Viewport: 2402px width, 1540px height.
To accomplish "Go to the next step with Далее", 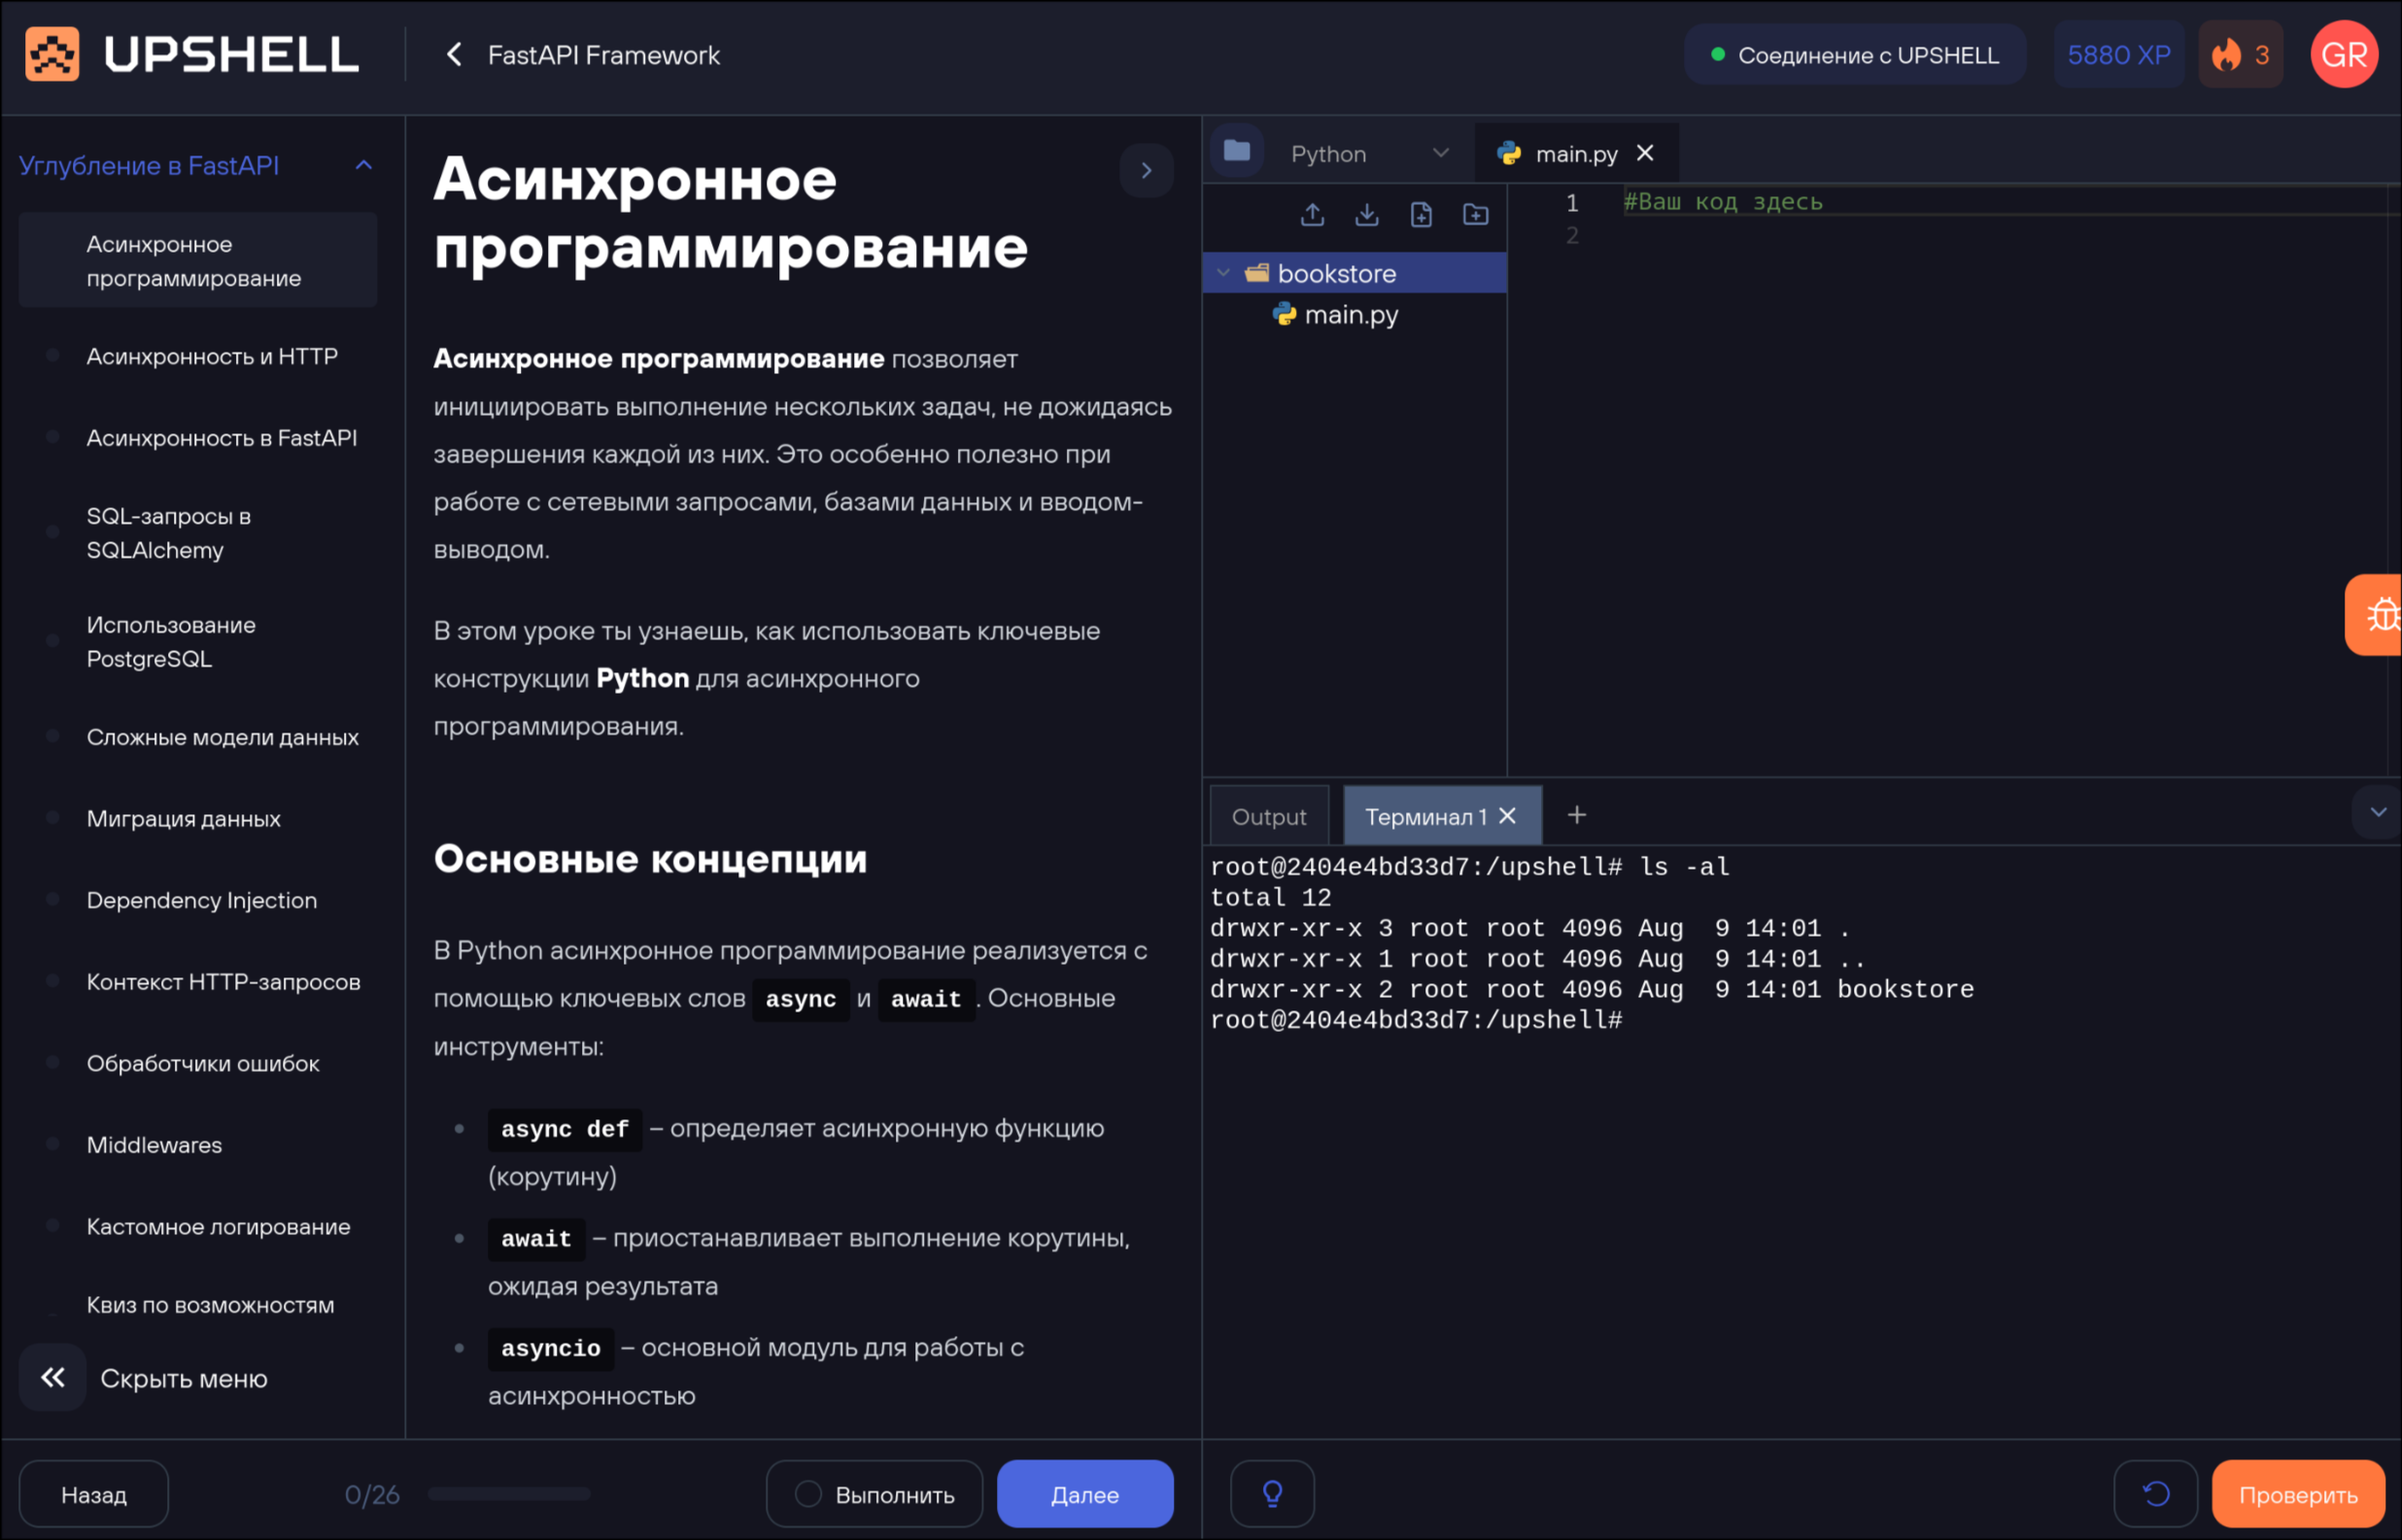I will [1085, 1494].
